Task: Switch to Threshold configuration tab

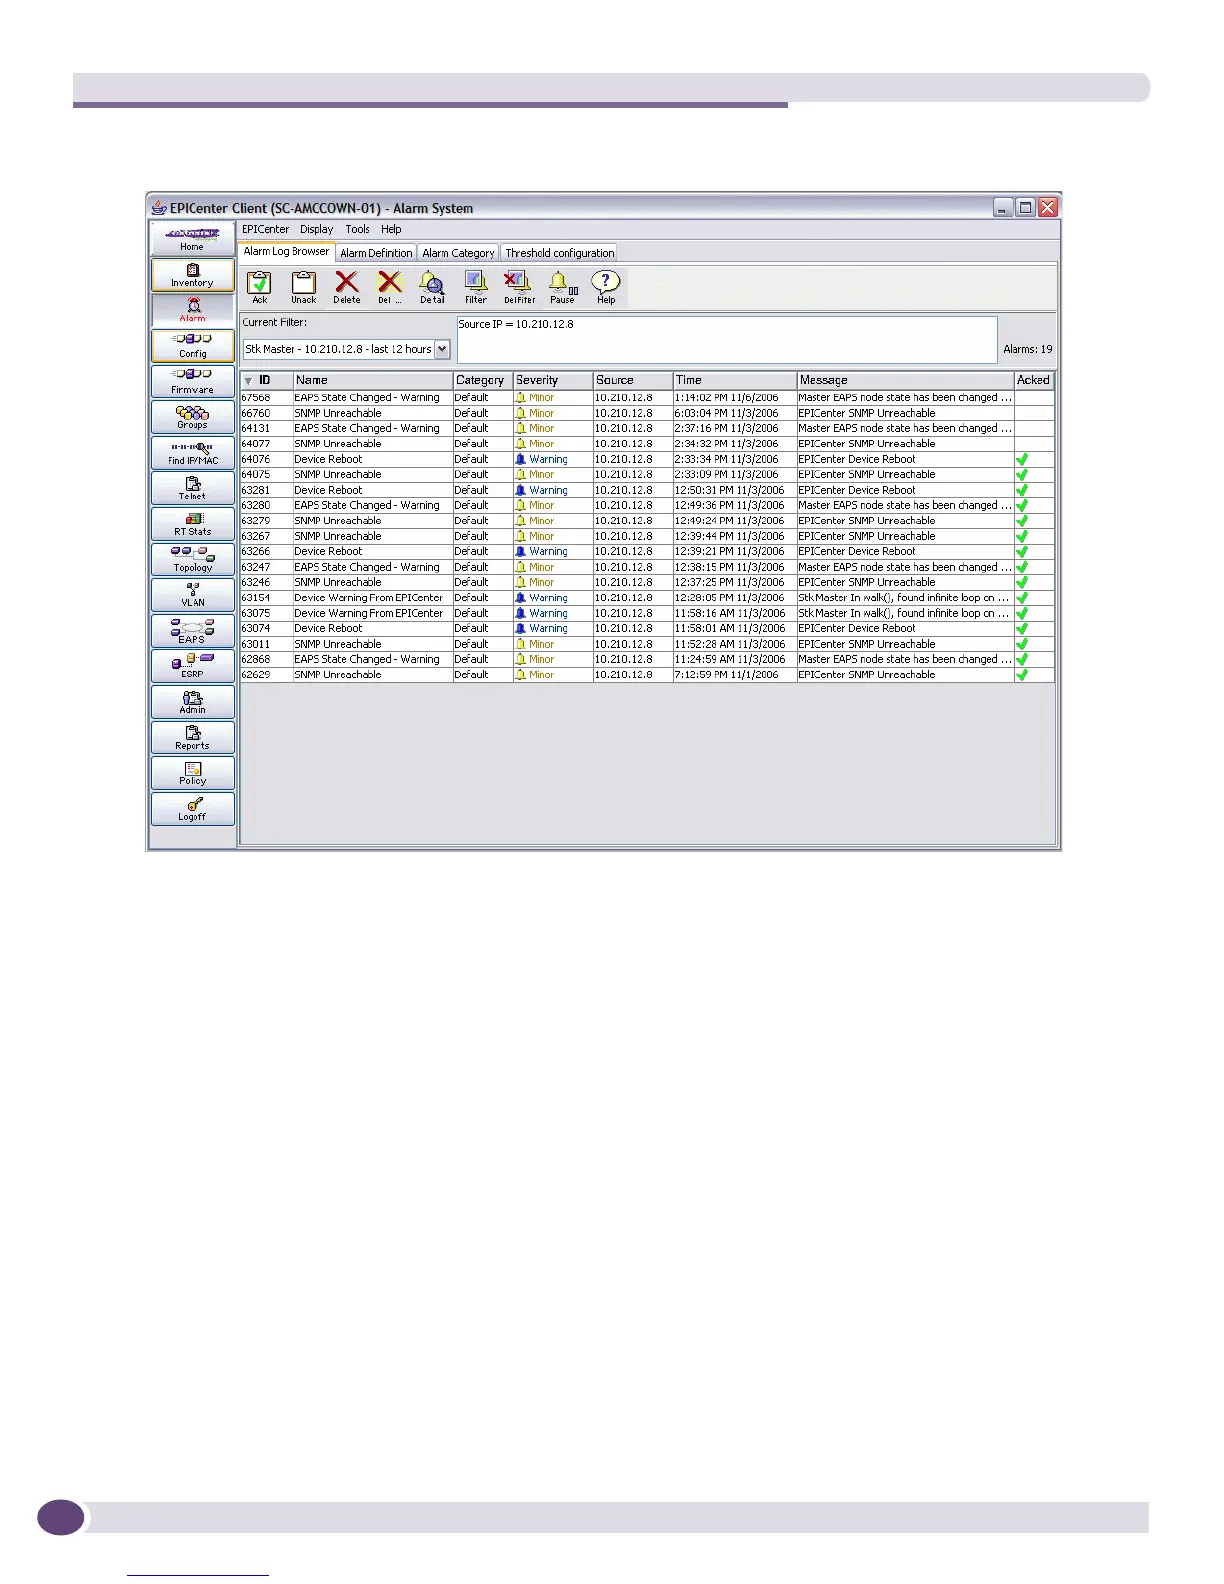Action: [x=559, y=253]
